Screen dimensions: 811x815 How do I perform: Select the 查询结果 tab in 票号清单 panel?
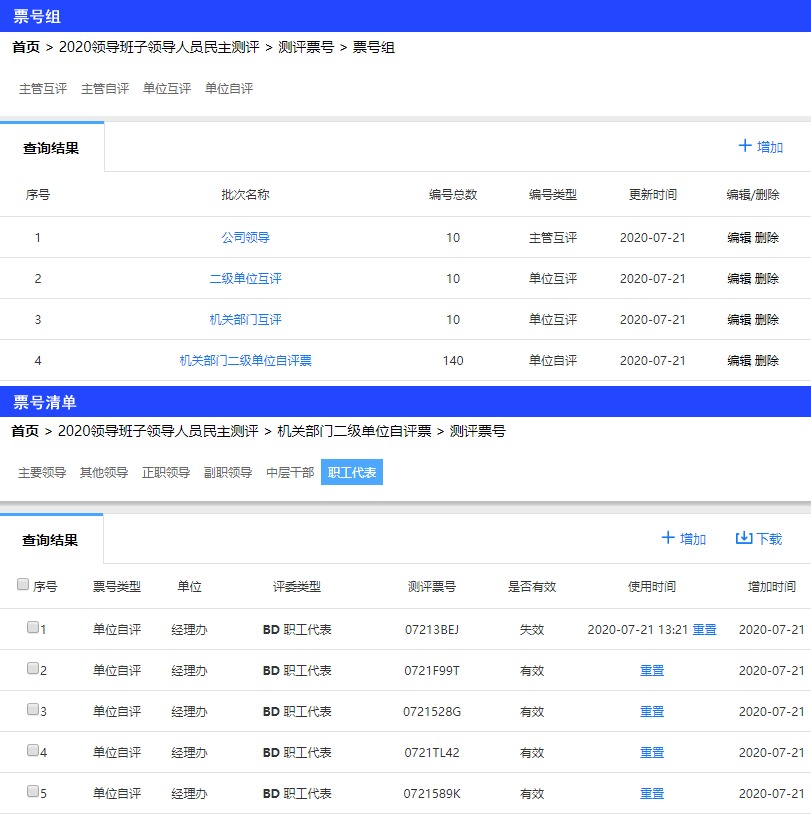[x=50, y=540]
